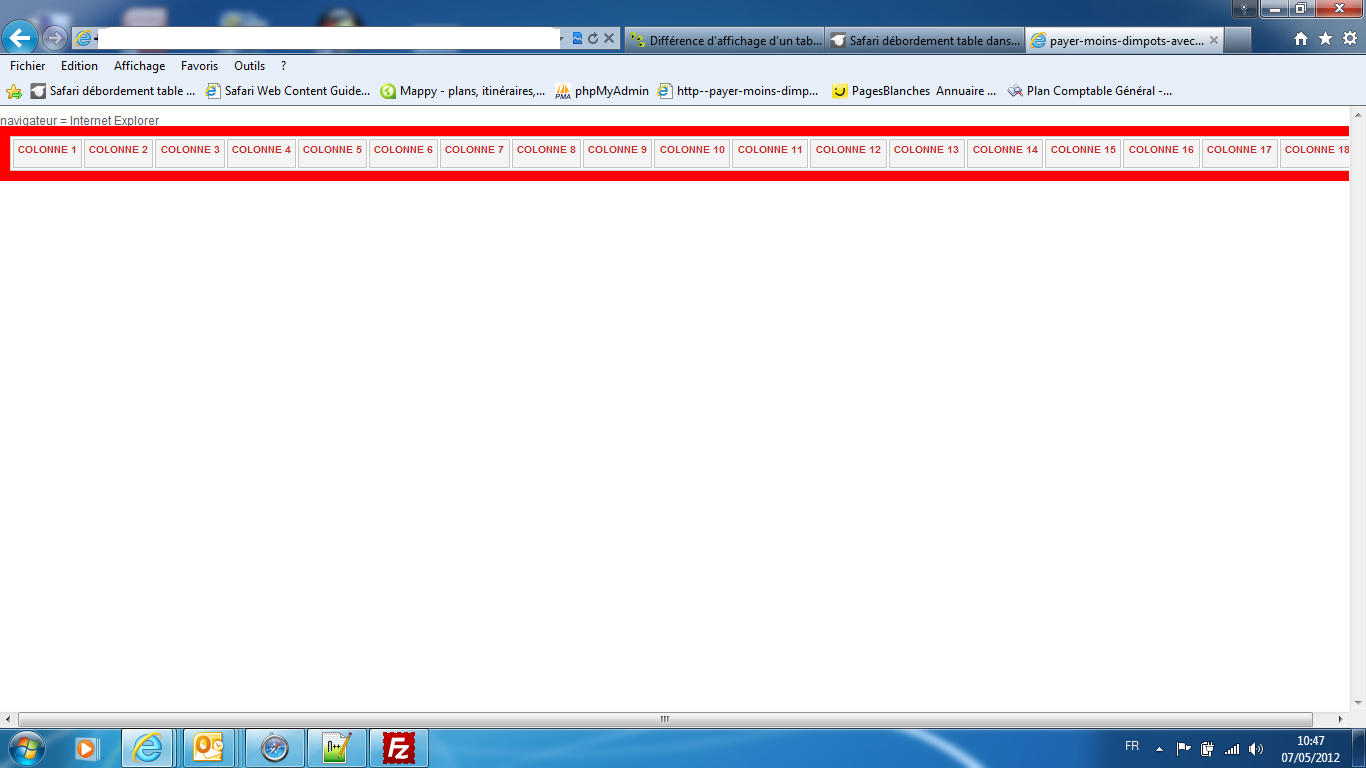
Task: Click inside the address bar field
Action: point(330,39)
